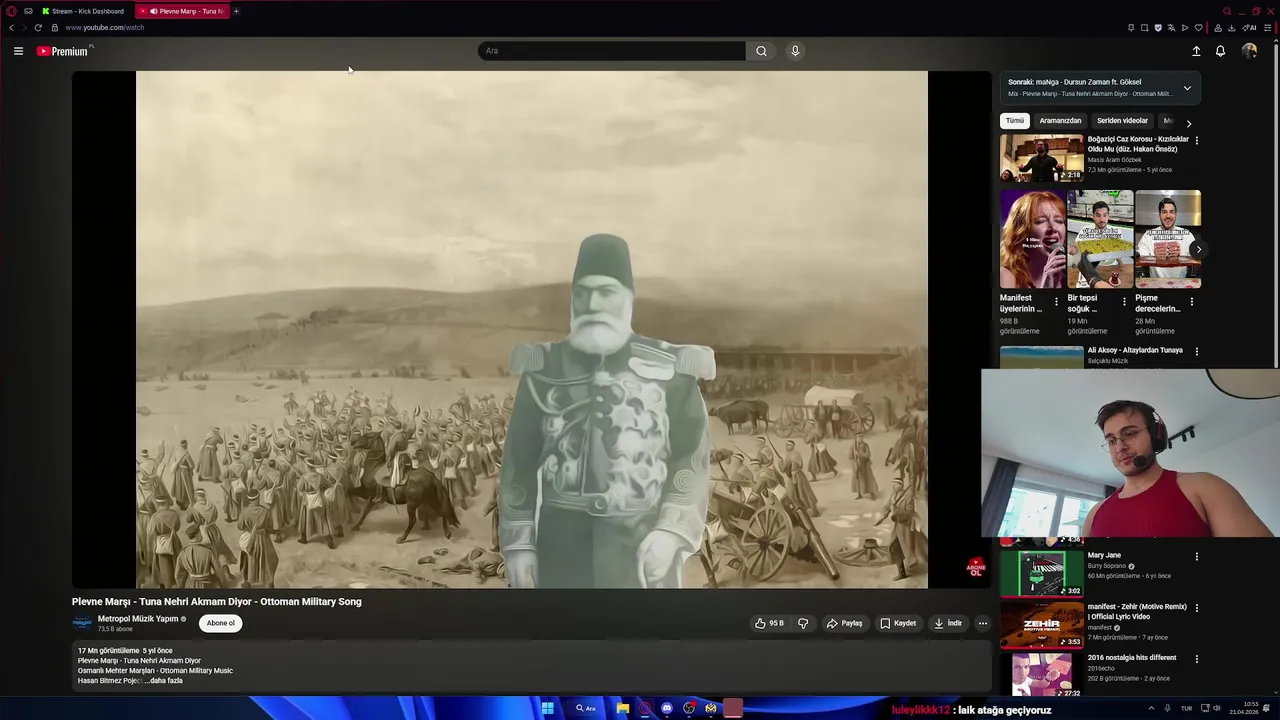
Task: Open YouTube notifications bell
Action: pyautogui.click(x=1220, y=51)
